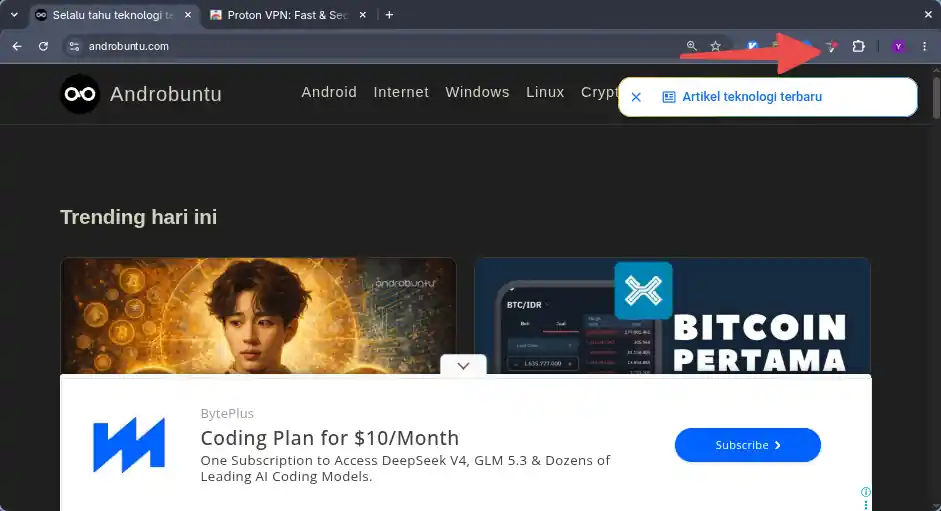941x511 pixels.
Task: Open the Coding Plan for $10/Month headline
Action: (x=329, y=438)
